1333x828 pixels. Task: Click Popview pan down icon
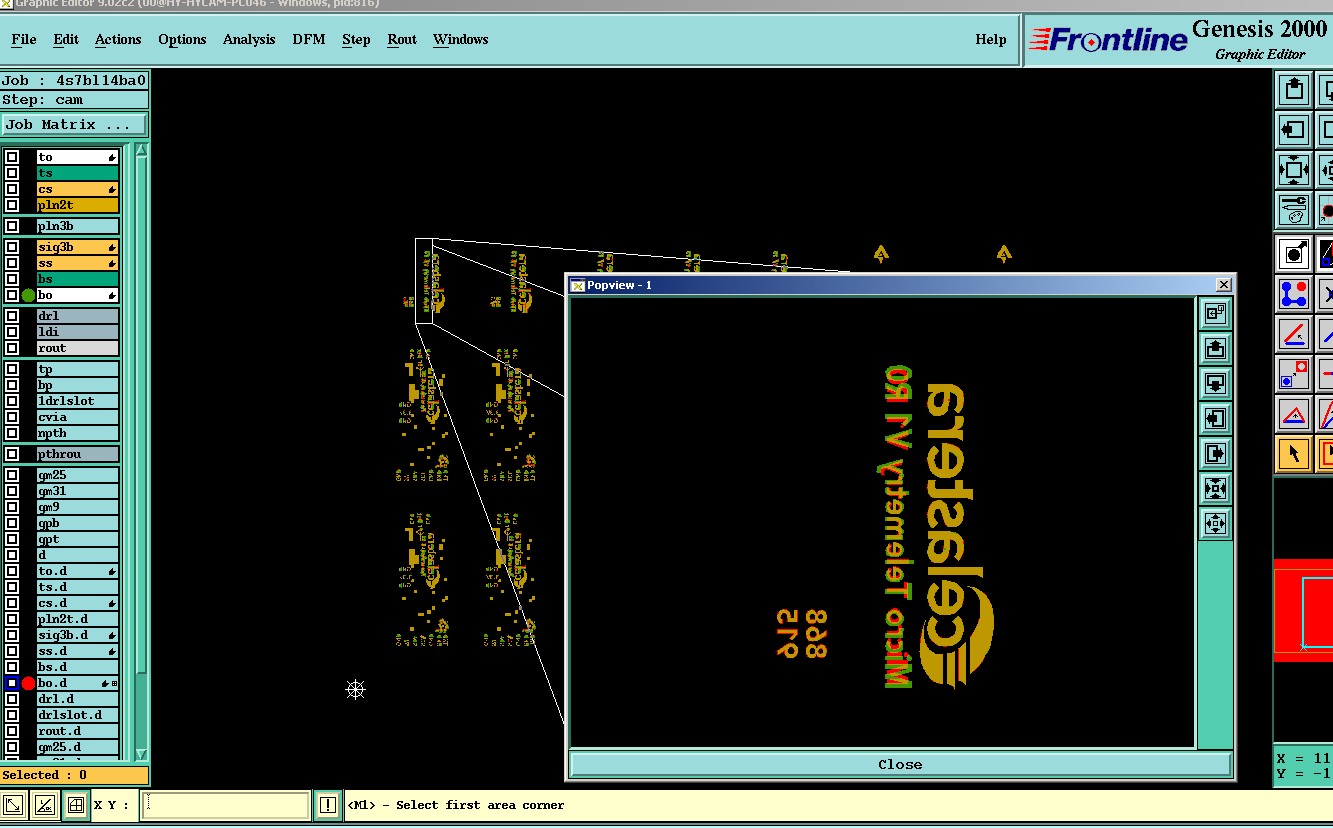(x=1215, y=383)
